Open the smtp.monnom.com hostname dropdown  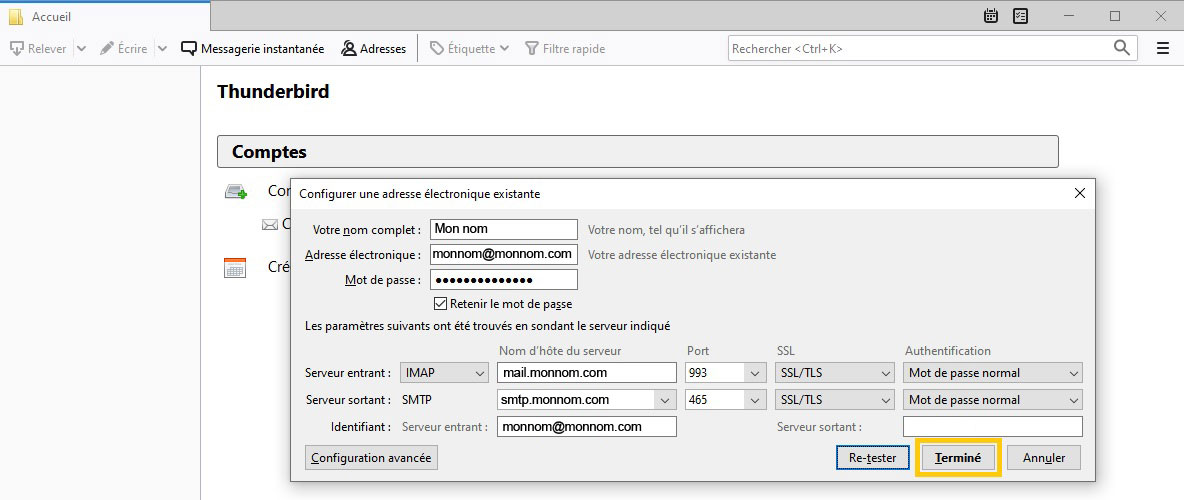coord(664,400)
